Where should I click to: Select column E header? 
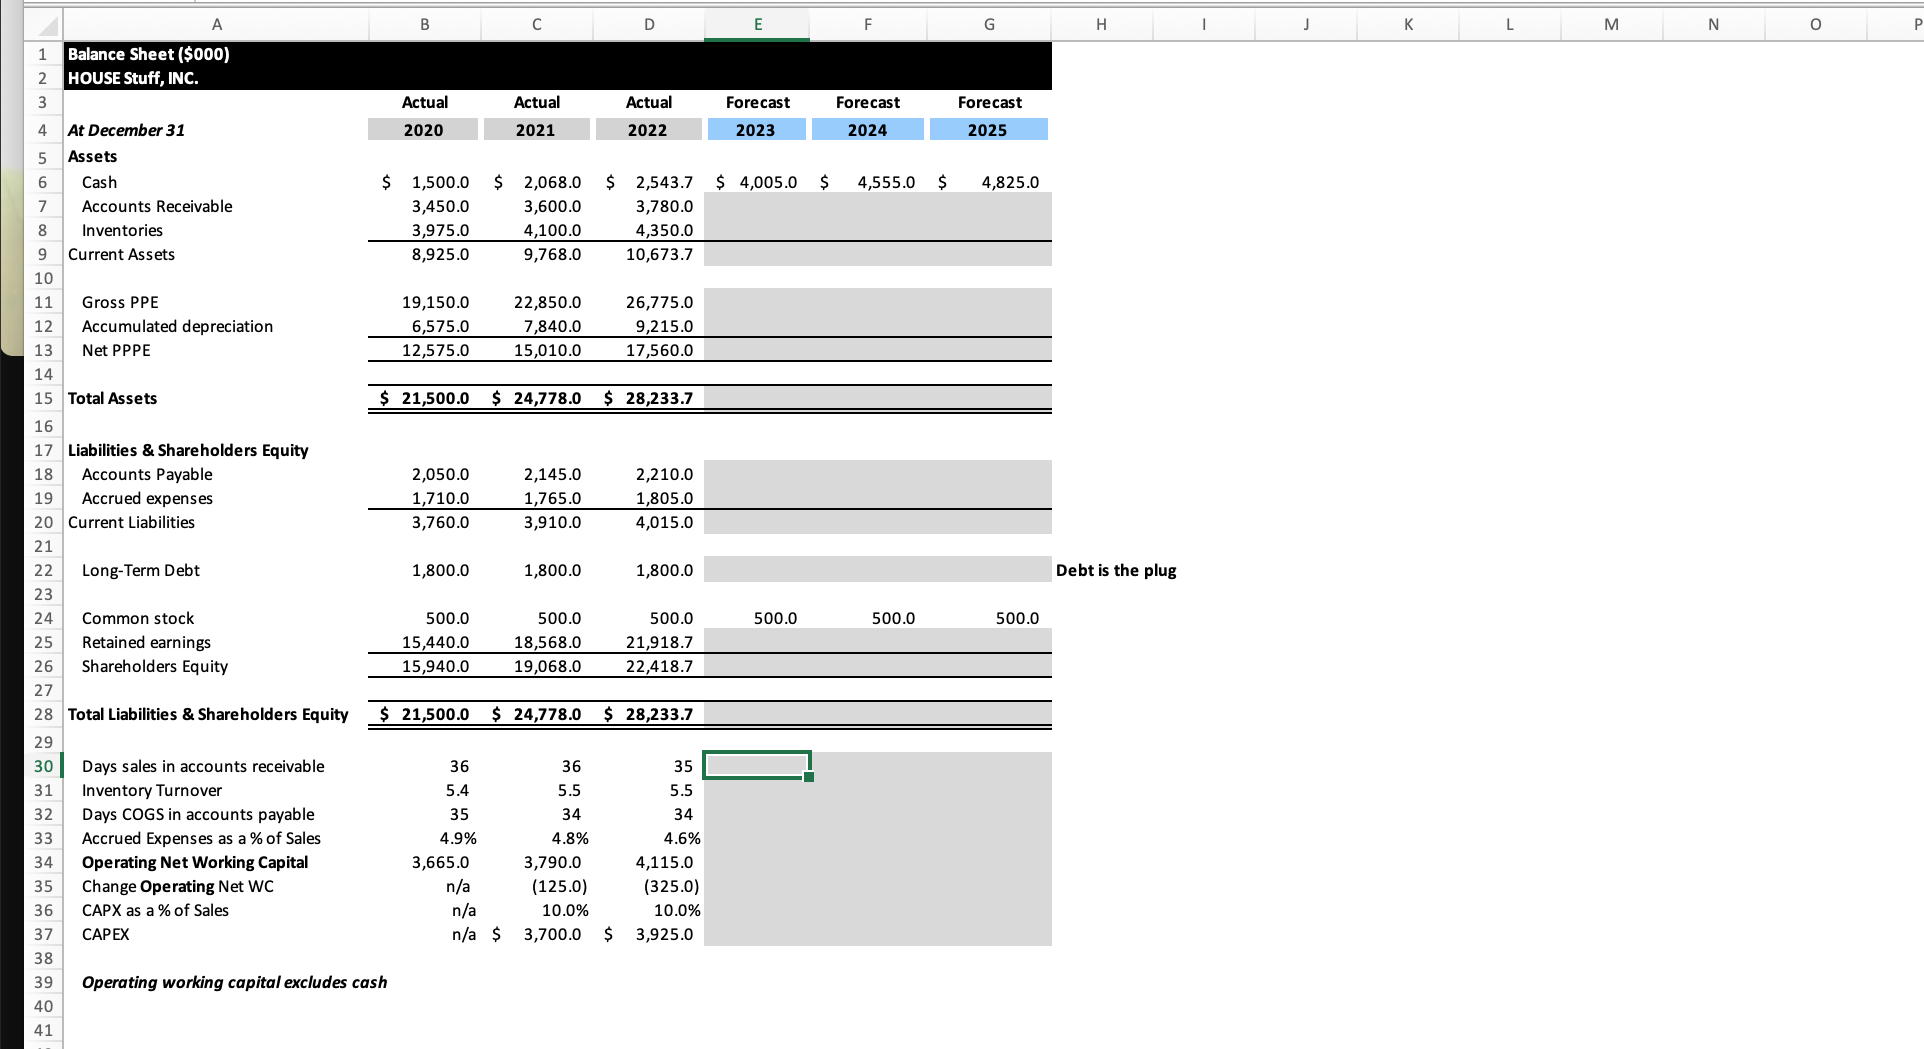[757, 25]
